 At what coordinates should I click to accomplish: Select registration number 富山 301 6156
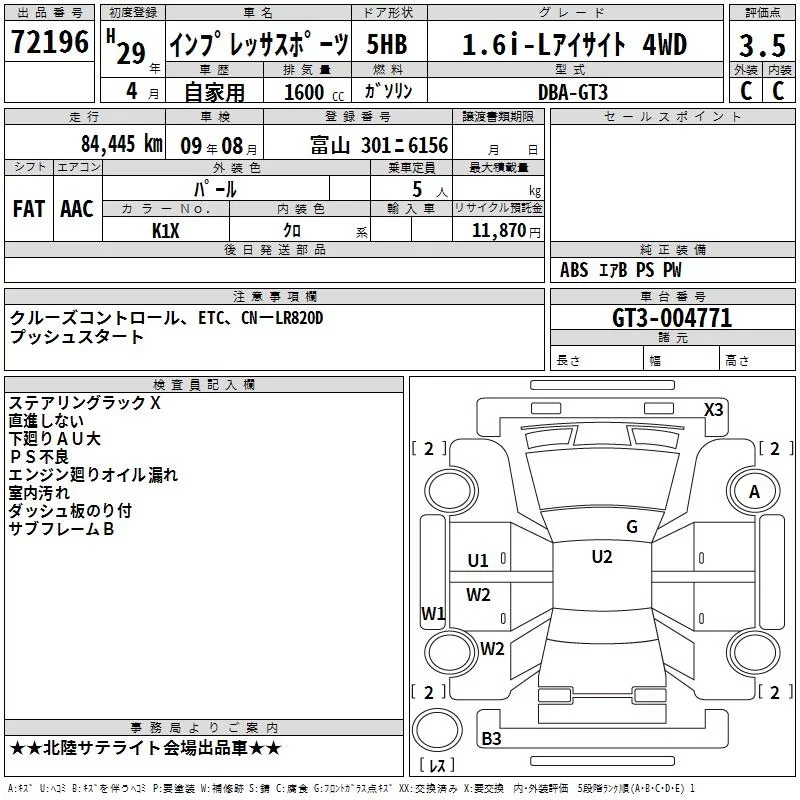(379, 145)
